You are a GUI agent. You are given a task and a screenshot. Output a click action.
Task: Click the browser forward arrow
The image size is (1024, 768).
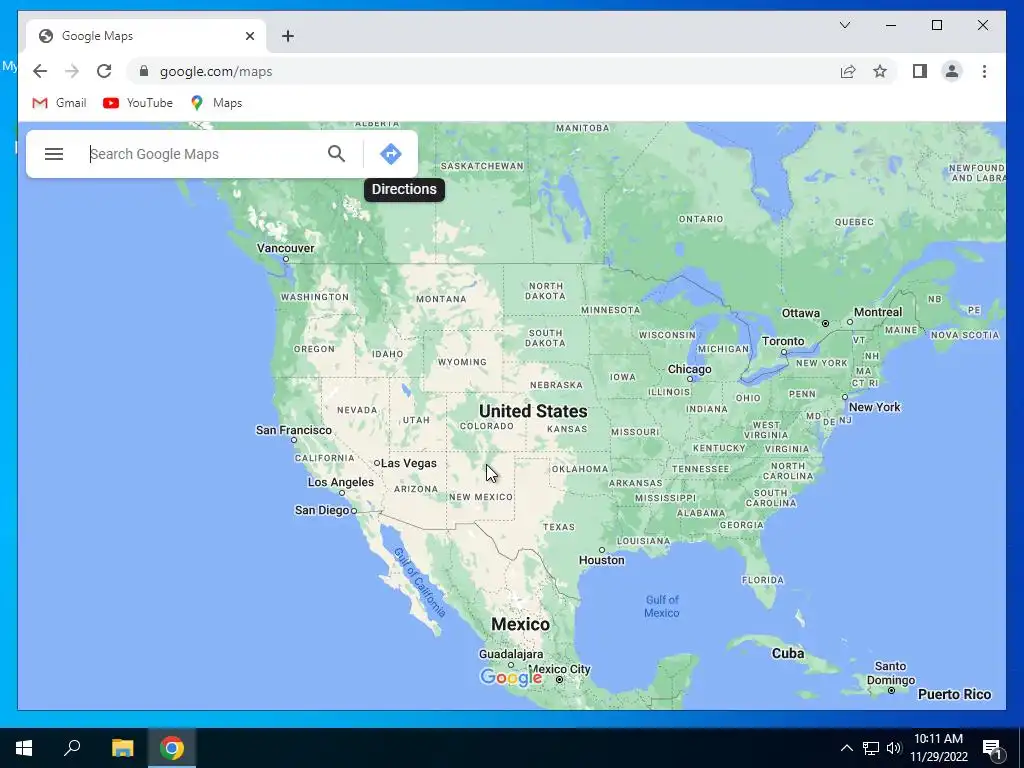pos(72,71)
